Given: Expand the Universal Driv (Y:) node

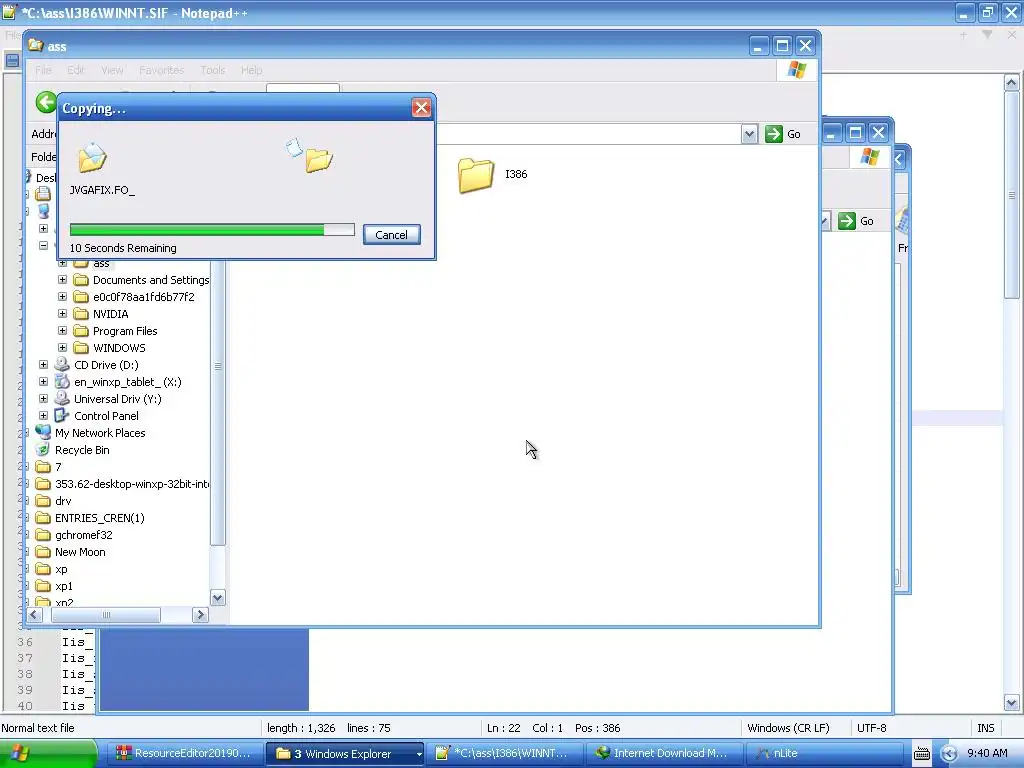Looking at the screenshot, I should pos(44,398).
